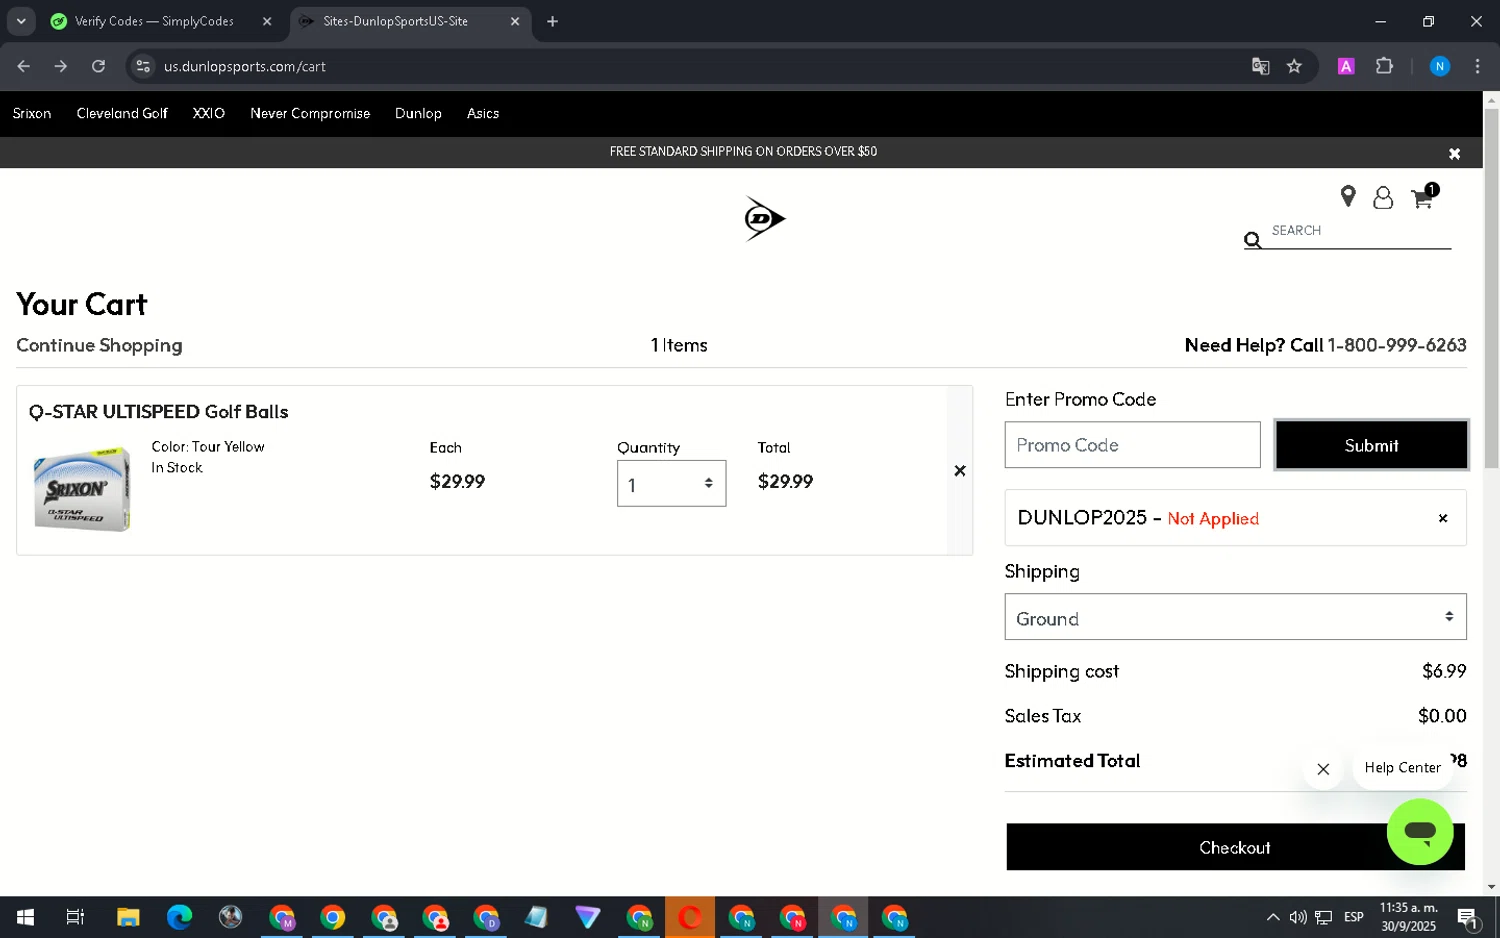1500x938 pixels.
Task: Click the Promo Code input field
Action: pyautogui.click(x=1132, y=445)
